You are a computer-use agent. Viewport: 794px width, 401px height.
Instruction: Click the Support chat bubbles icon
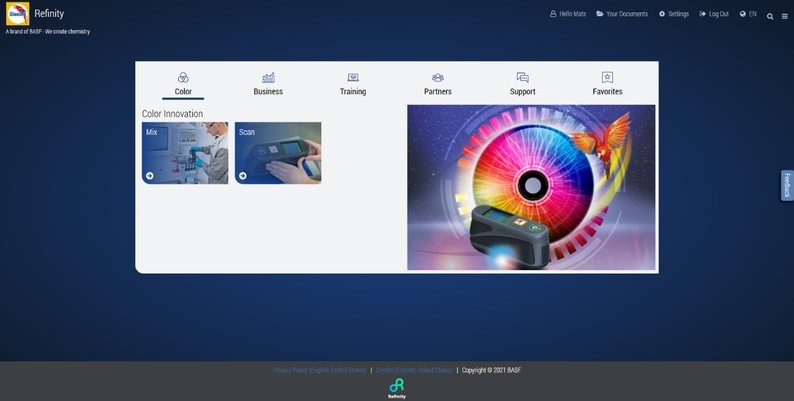pos(523,77)
